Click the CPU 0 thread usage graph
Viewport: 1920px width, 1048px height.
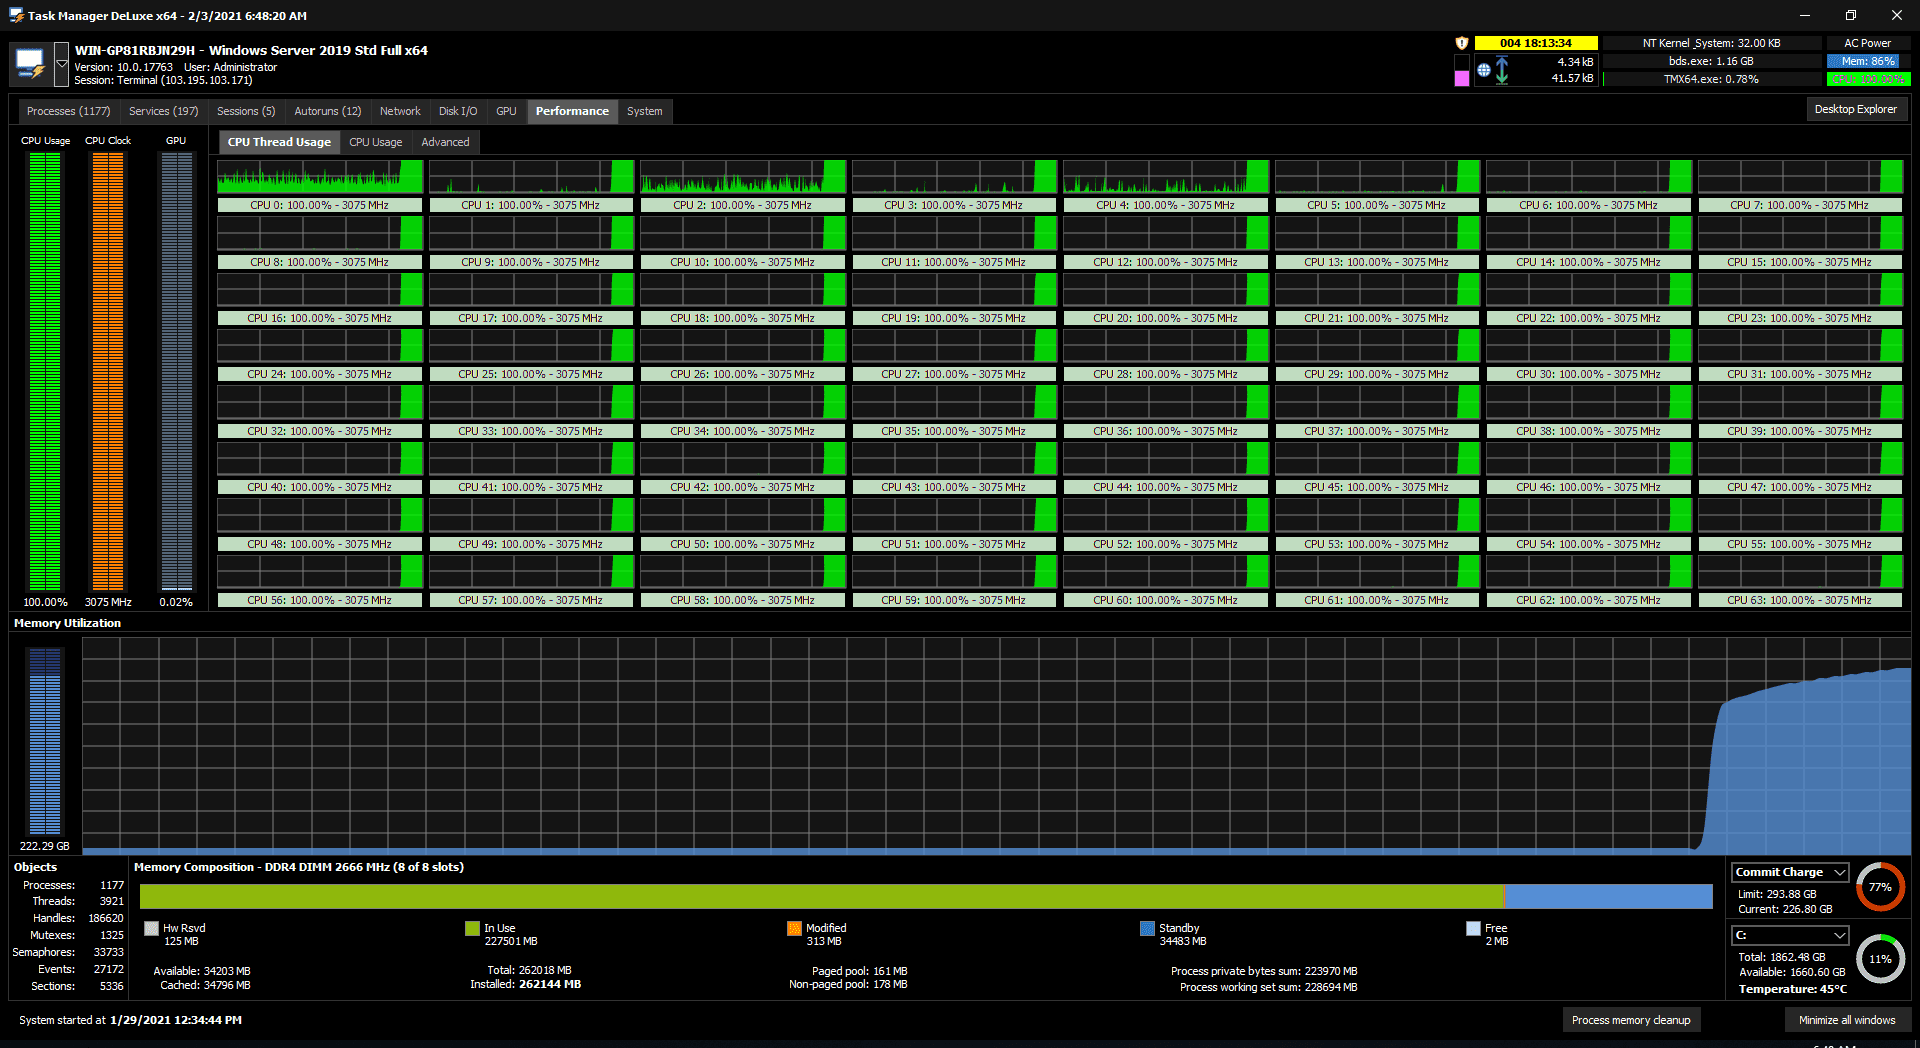[x=321, y=176]
